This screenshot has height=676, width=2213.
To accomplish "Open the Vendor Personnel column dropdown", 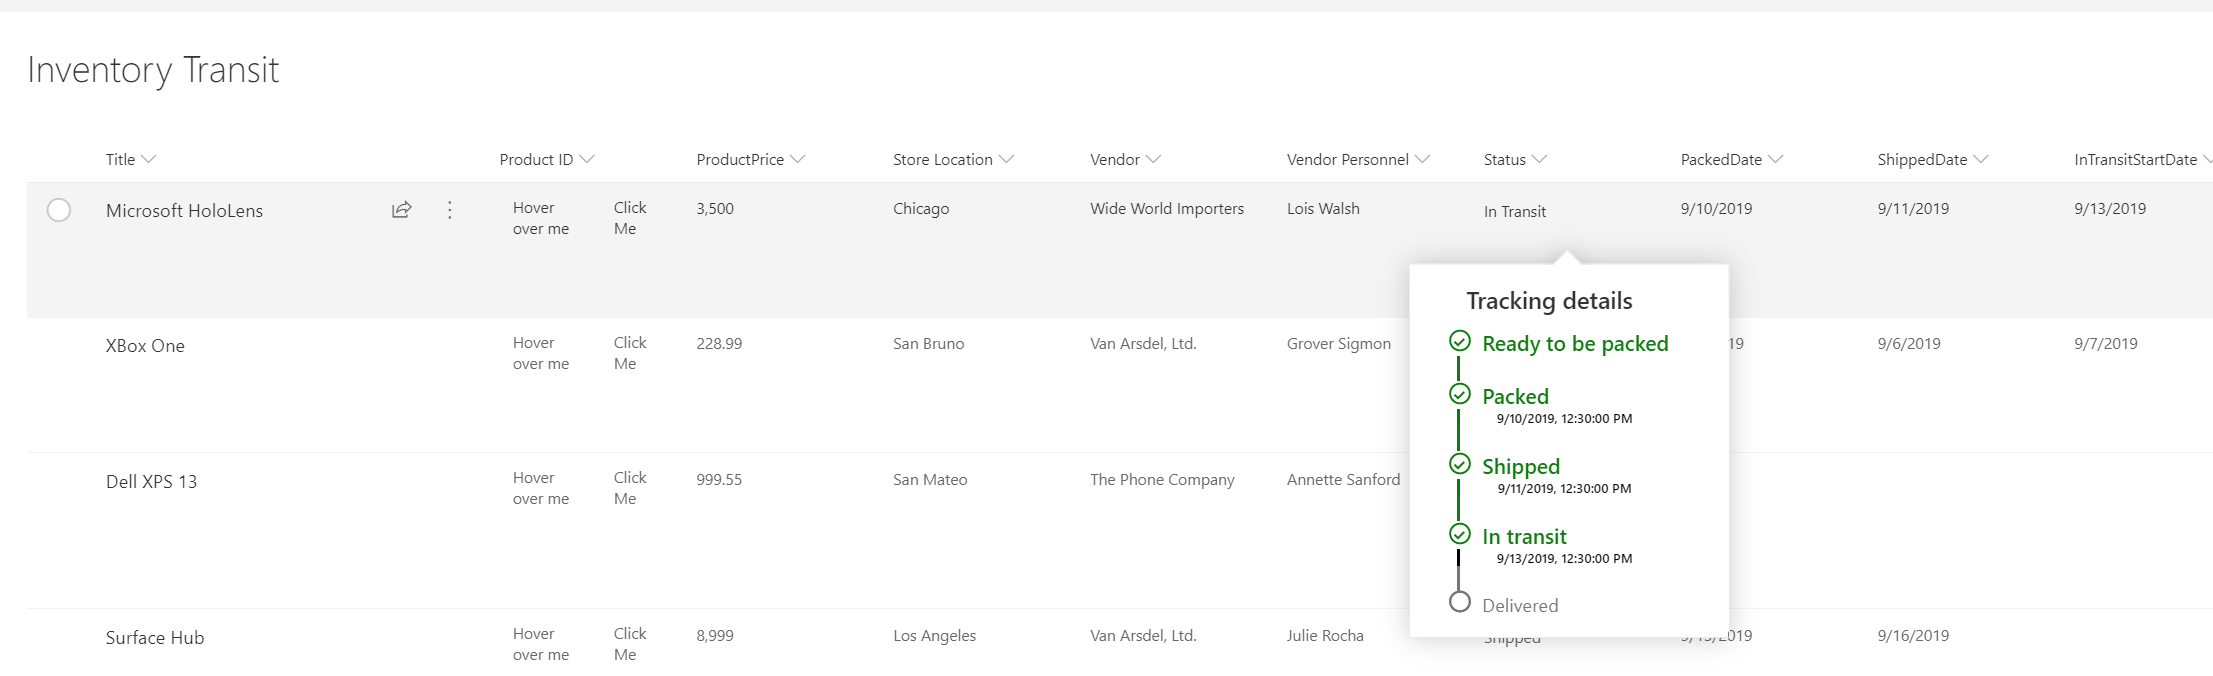I will (1422, 159).
